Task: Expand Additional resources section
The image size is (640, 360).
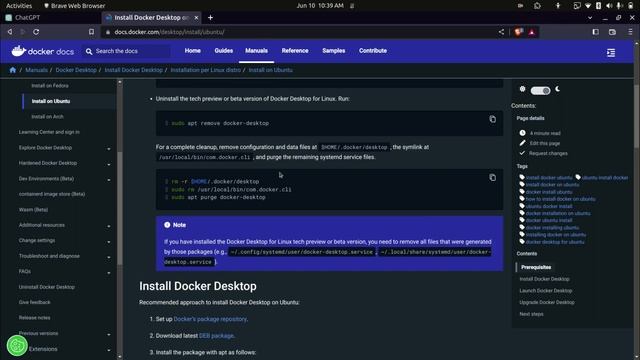Action: tap(109, 226)
